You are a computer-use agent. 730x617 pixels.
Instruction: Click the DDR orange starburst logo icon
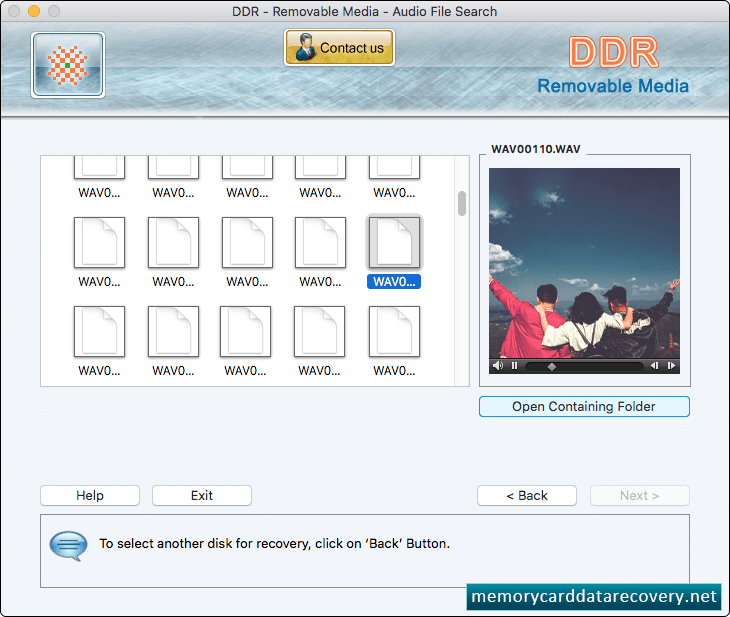(68, 65)
